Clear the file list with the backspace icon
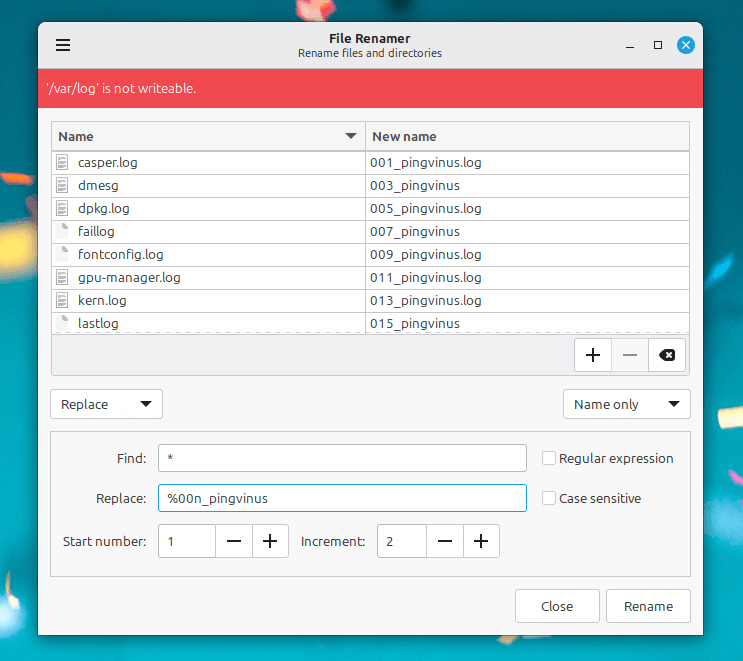 (x=667, y=355)
